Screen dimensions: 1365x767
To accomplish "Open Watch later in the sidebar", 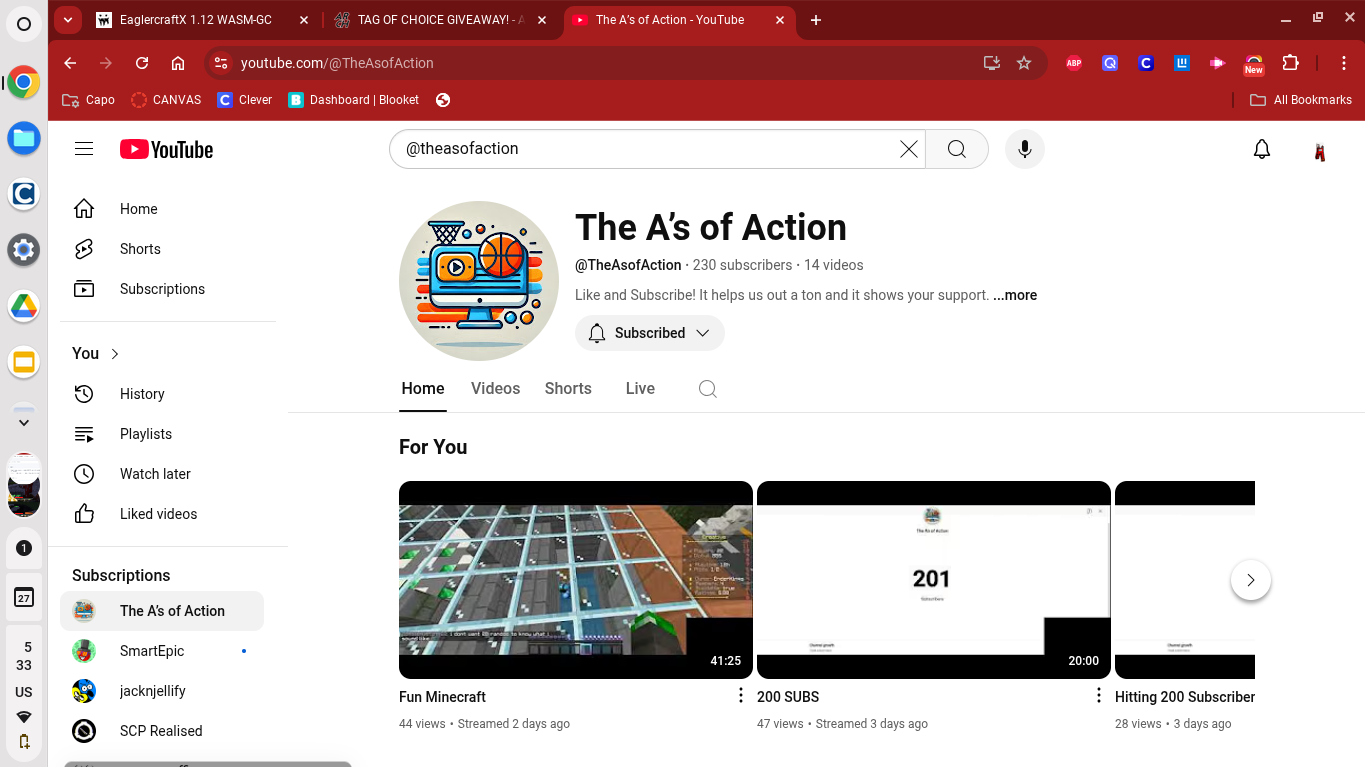I will click(162, 474).
